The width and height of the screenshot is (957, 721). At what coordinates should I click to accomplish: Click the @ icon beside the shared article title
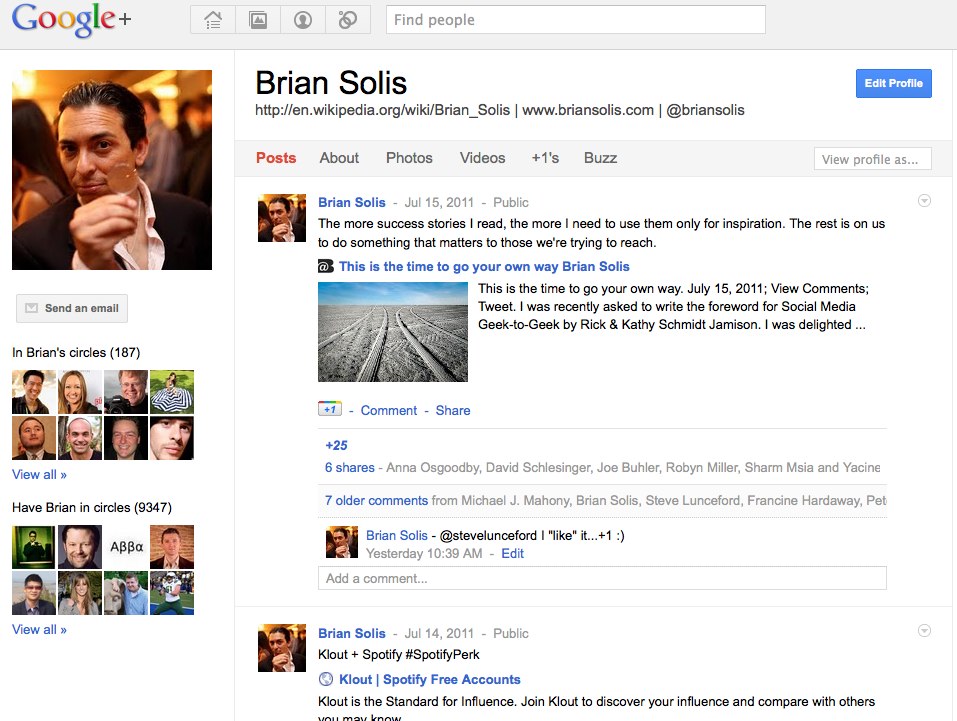click(326, 266)
